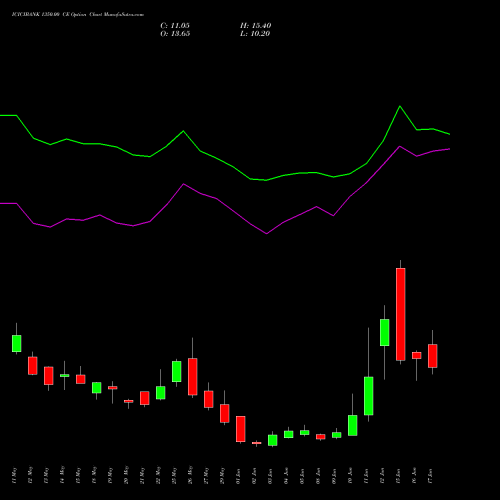Screen dimensions: 500x500
Task: Click the red candle above 13 May
Action: click(x=49, y=376)
